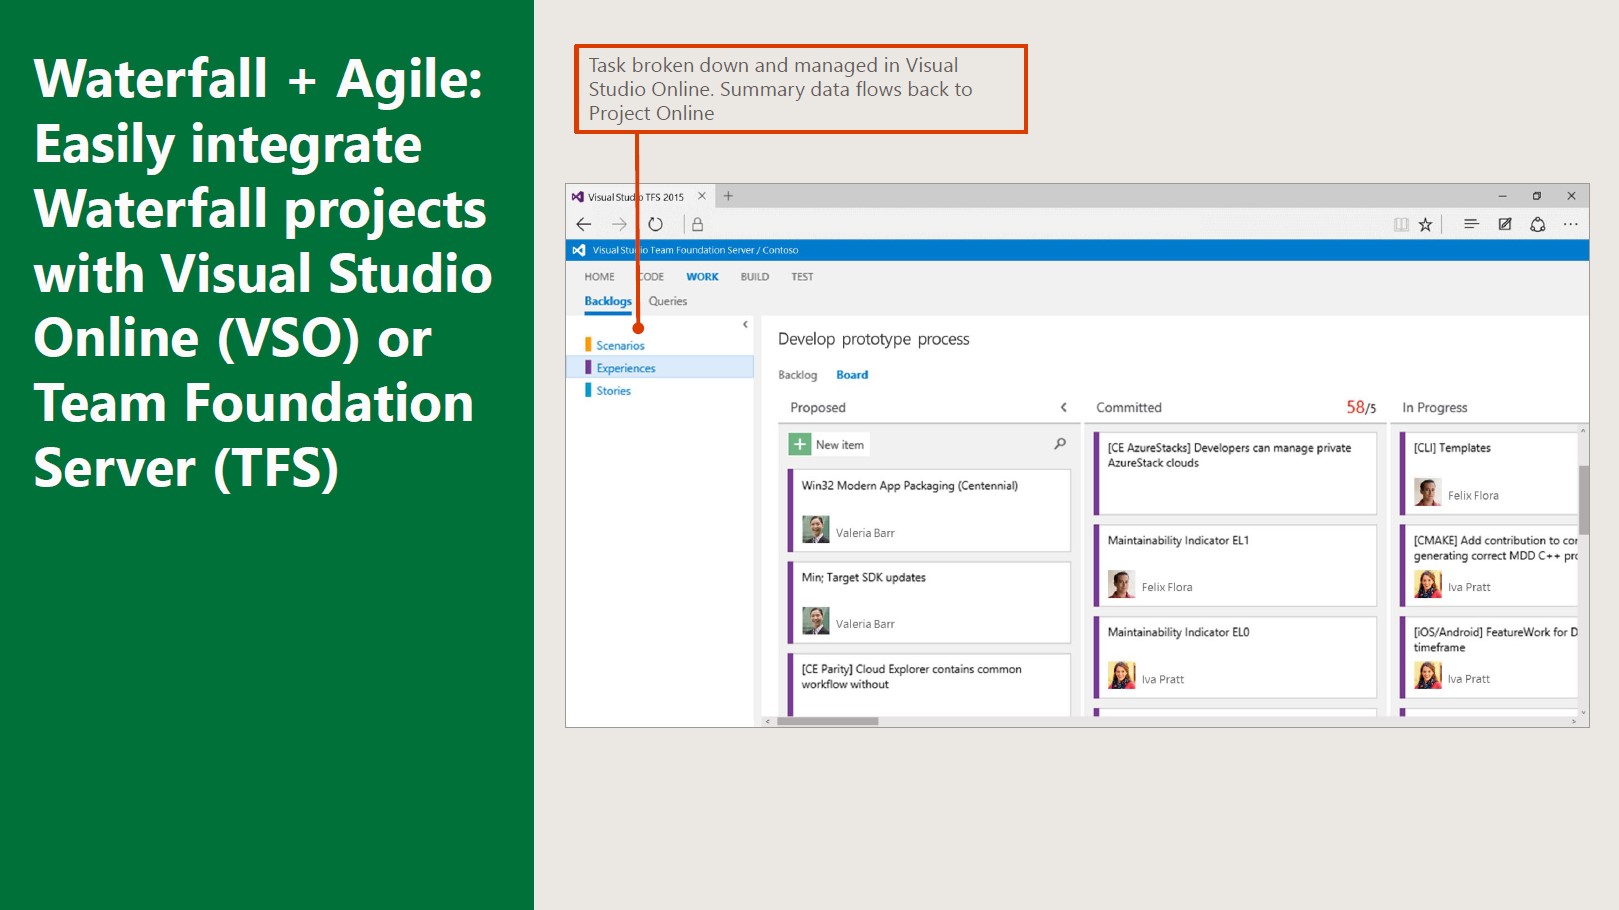
Task: Click the share icon in browser toolbar
Action: pos(1538,224)
